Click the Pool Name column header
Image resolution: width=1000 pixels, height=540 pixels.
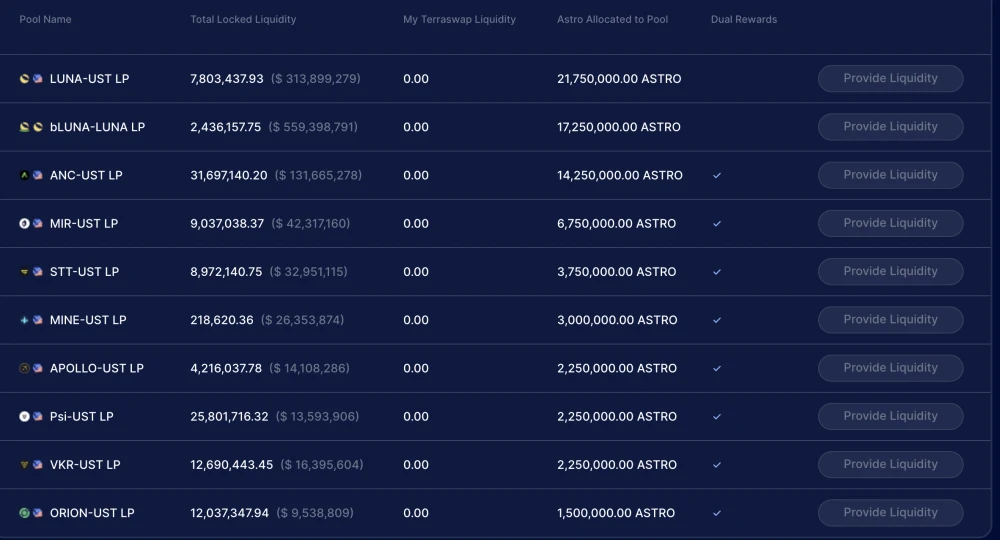point(45,20)
